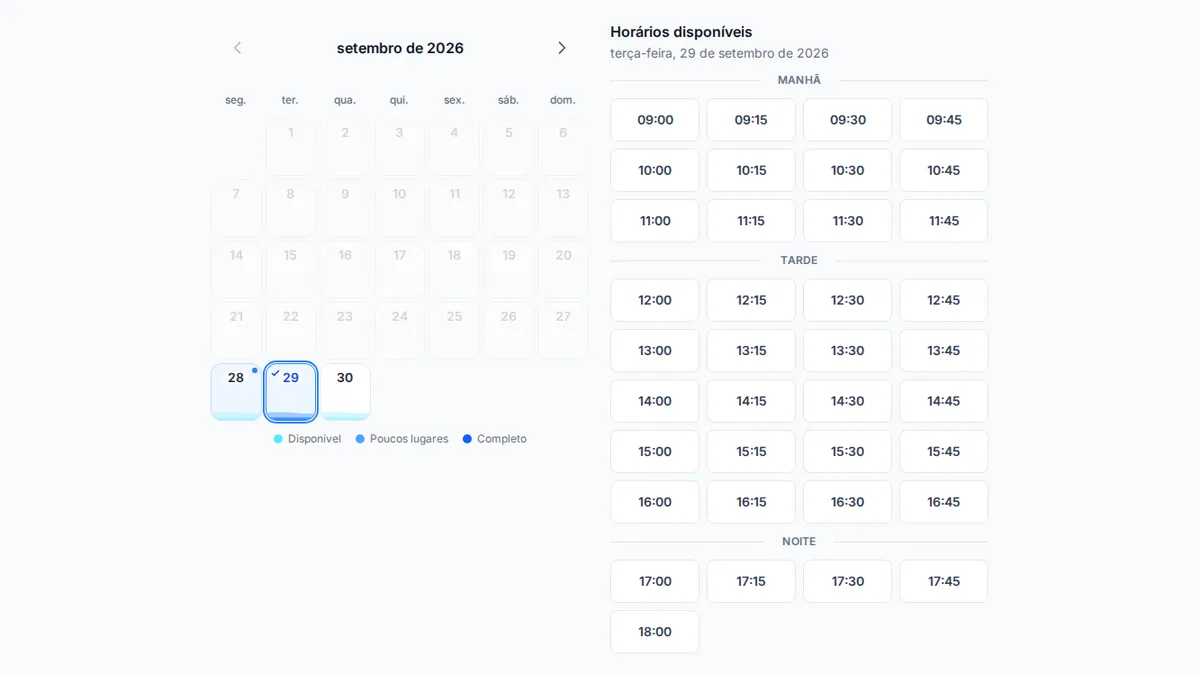This screenshot has height=675, width=1200.
Task: Select the 14:00 time slot
Action: 655,401
